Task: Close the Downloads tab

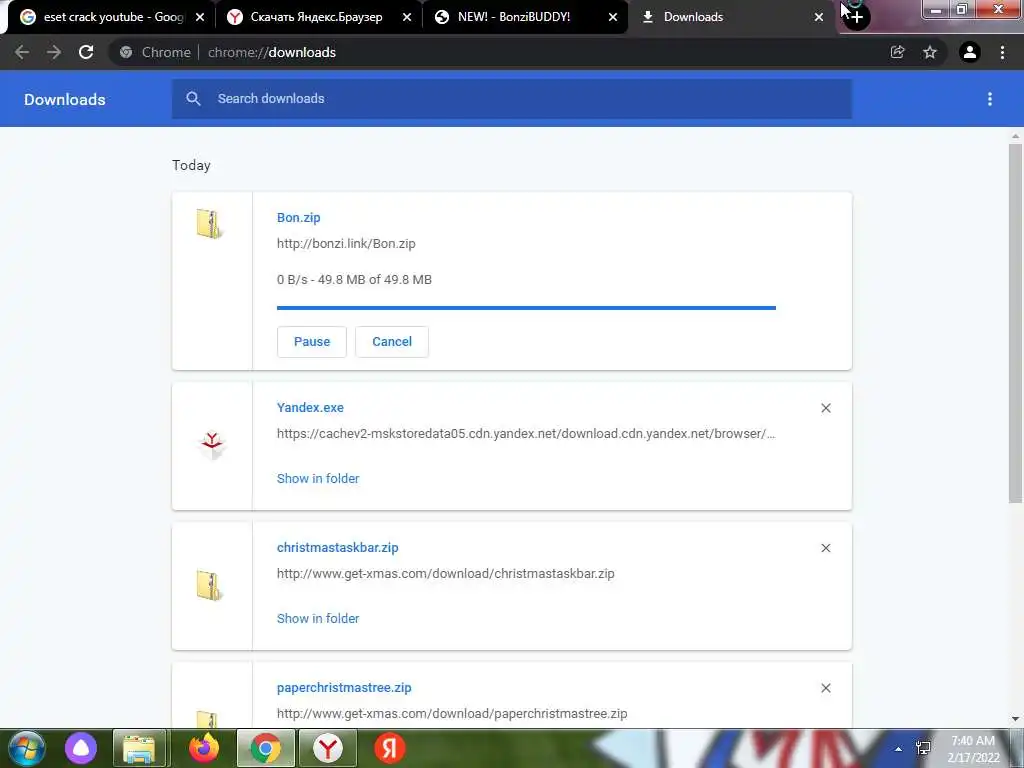Action: point(819,17)
